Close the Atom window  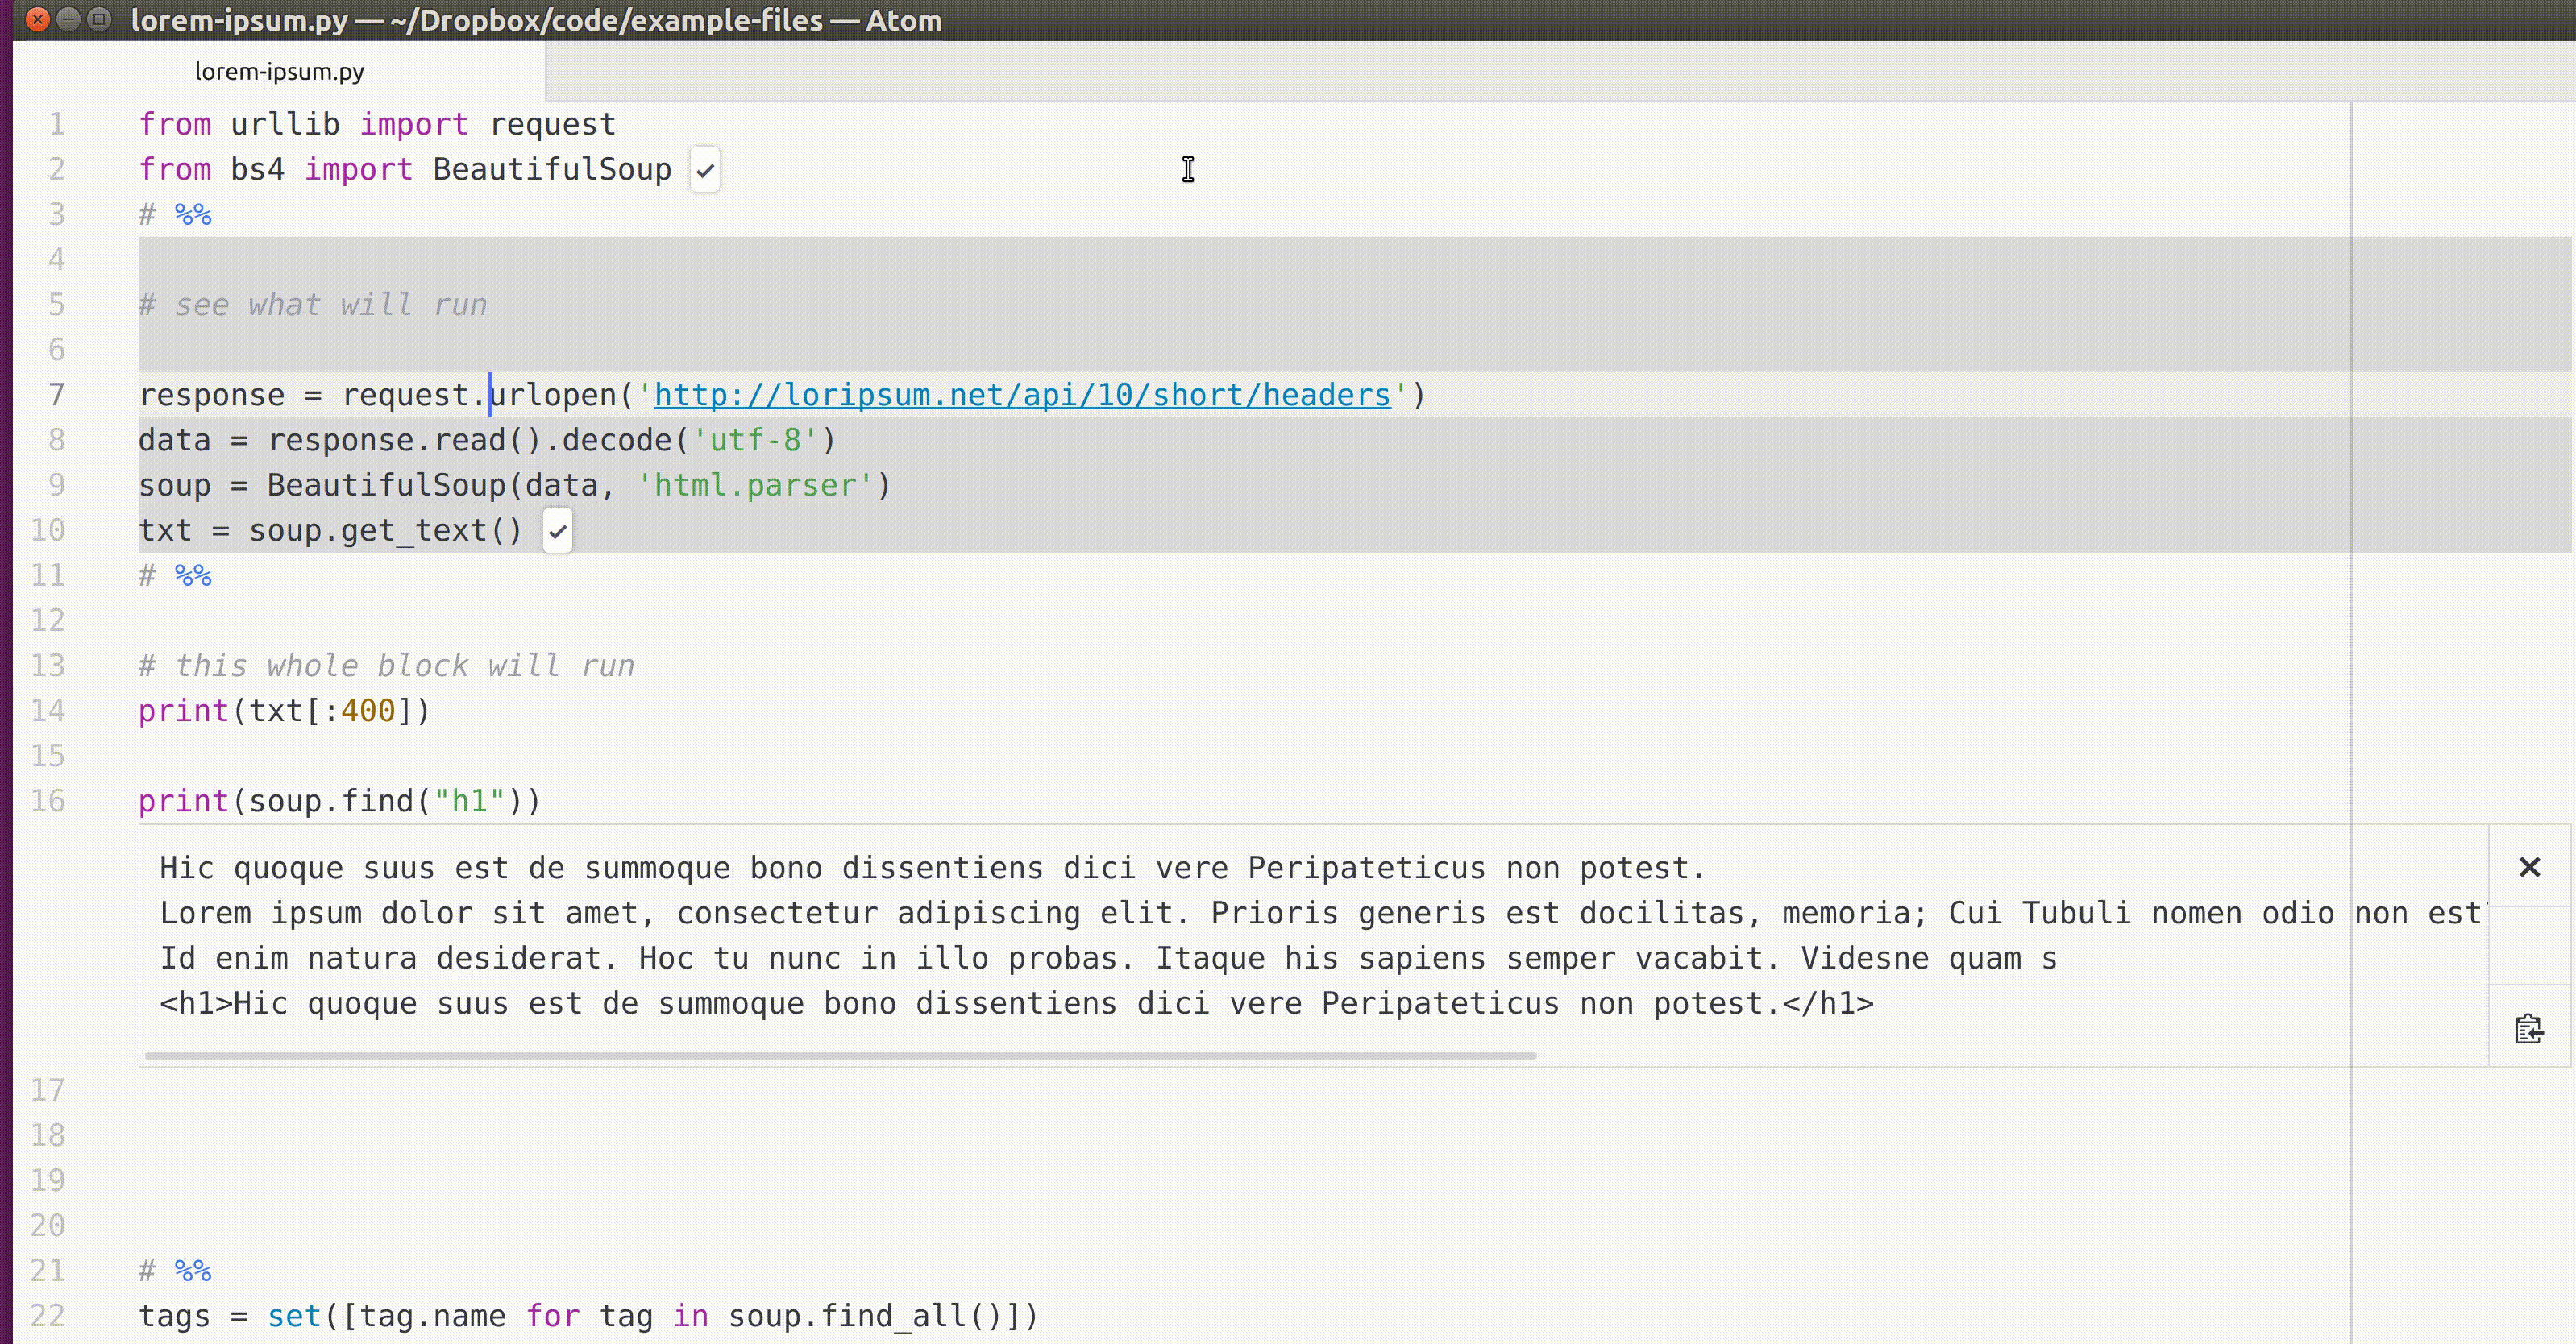[x=37, y=20]
